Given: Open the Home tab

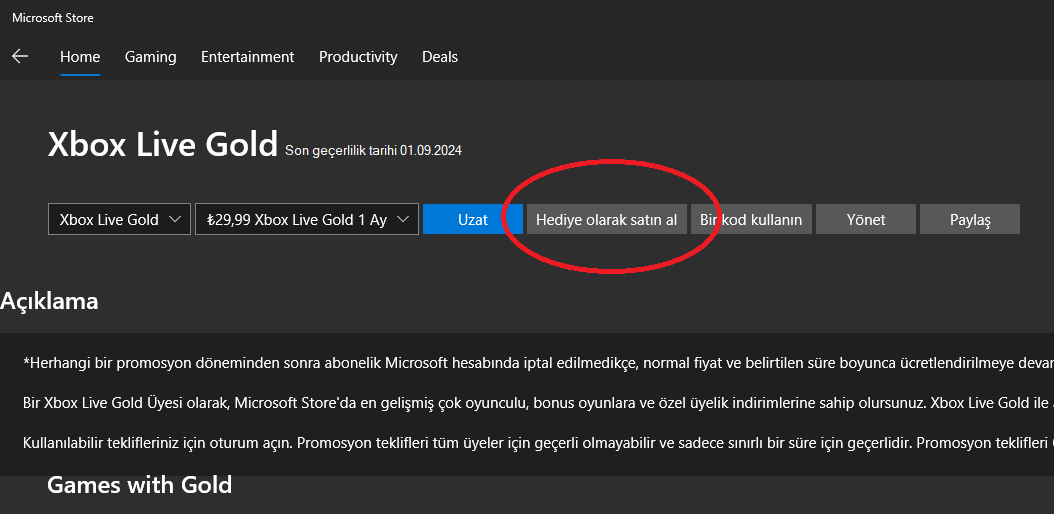Looking at the screenshot, I should pyautogui.click(x=80, y=57).
